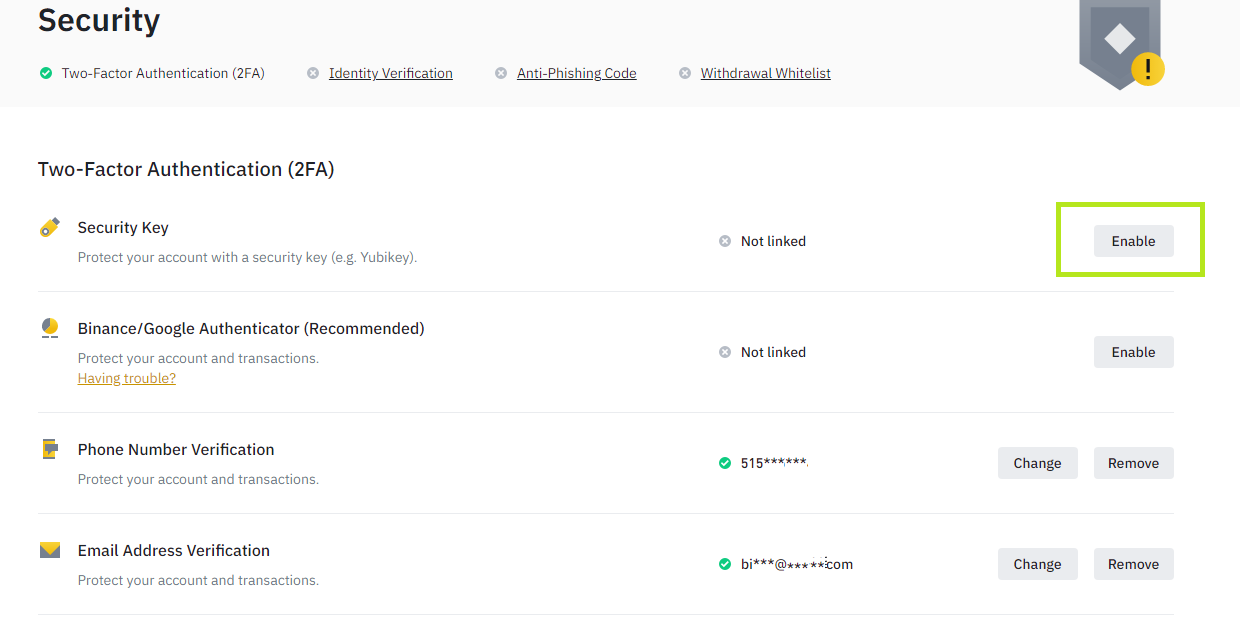
Task: Open the "Having trouble?" help link
Action: pyautogui.click(x=127, y=378)
